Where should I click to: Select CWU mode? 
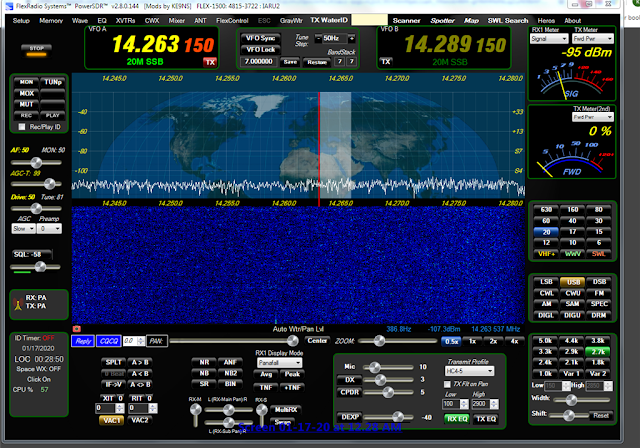tap(572, 293)
